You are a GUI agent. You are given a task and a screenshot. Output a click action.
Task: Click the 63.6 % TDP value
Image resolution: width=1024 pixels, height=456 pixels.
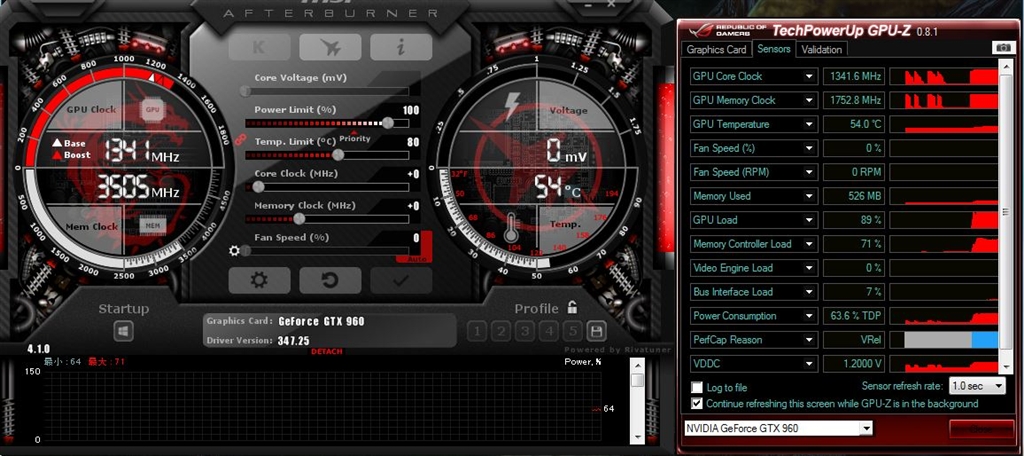click(854, 316)
